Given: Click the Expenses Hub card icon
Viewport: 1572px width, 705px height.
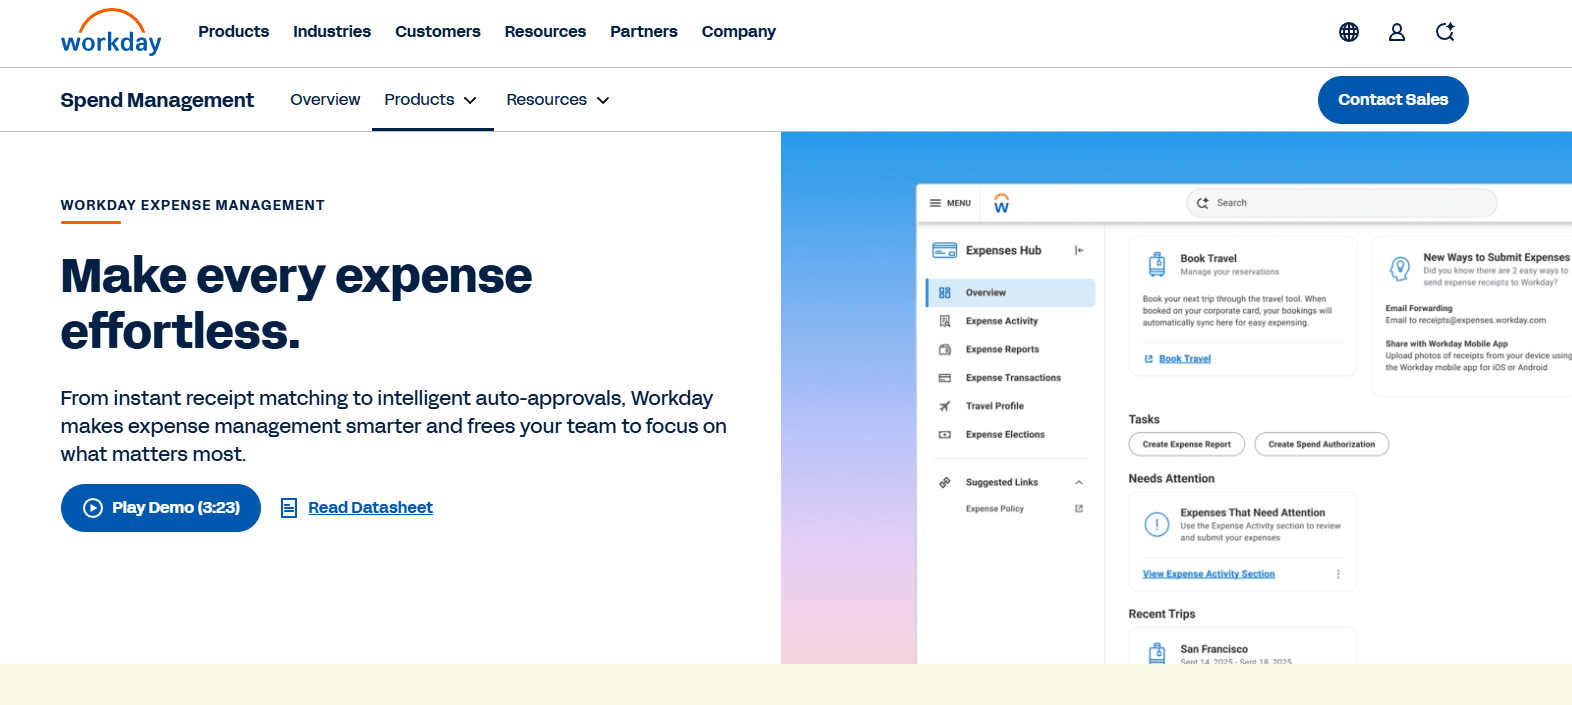Looking at the screenshot, I should pyautogui.click(x=944, y=250).
